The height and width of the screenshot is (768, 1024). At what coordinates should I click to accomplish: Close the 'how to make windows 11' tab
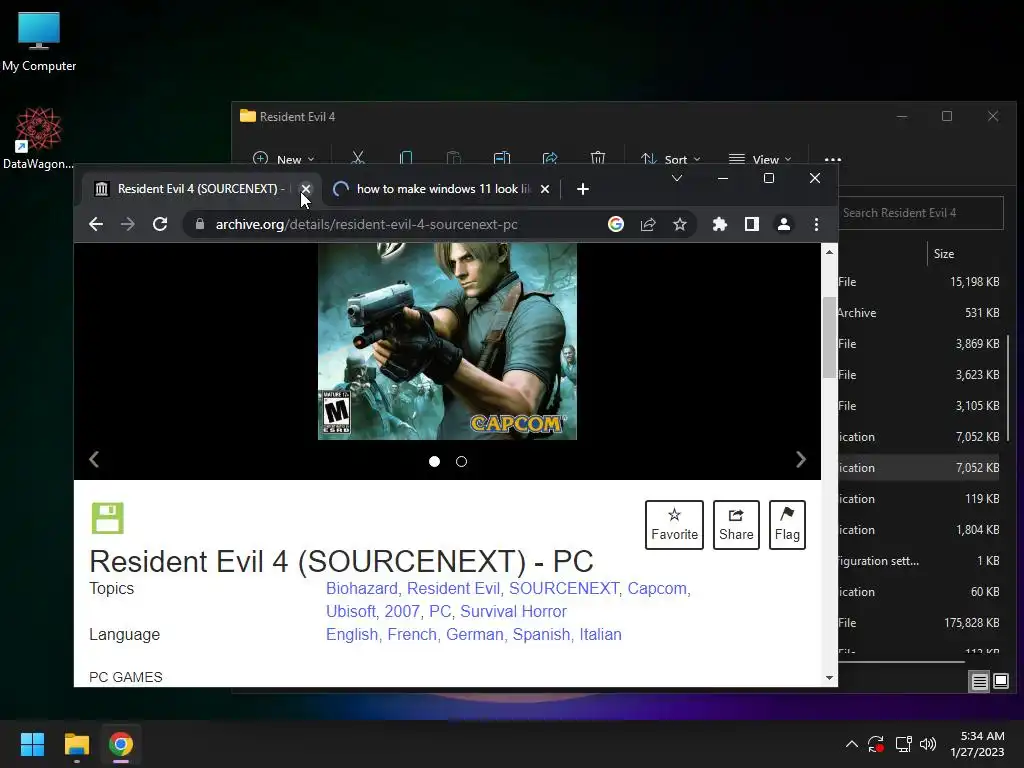[x=545, y=189]
